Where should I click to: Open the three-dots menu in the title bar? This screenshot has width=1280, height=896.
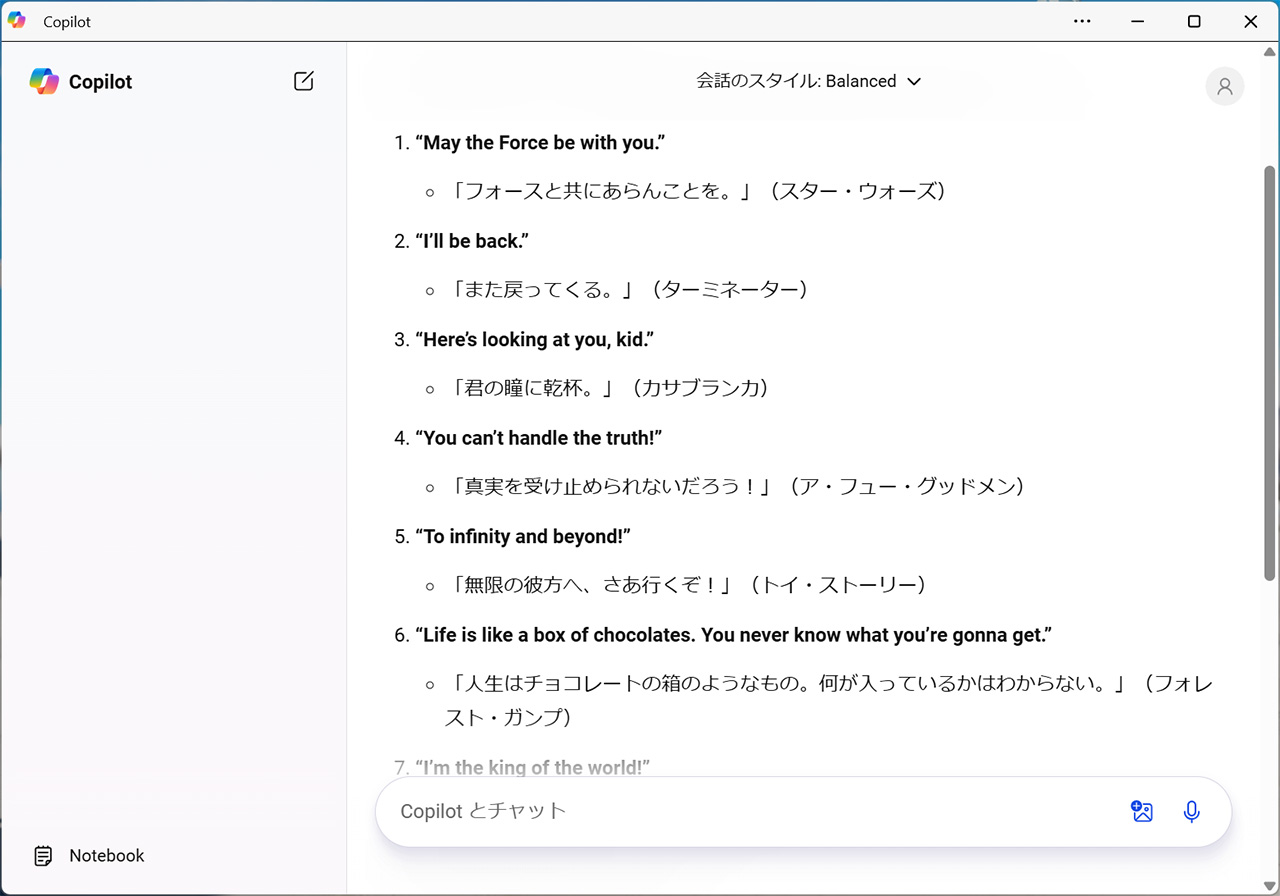tap(1082, 21)
